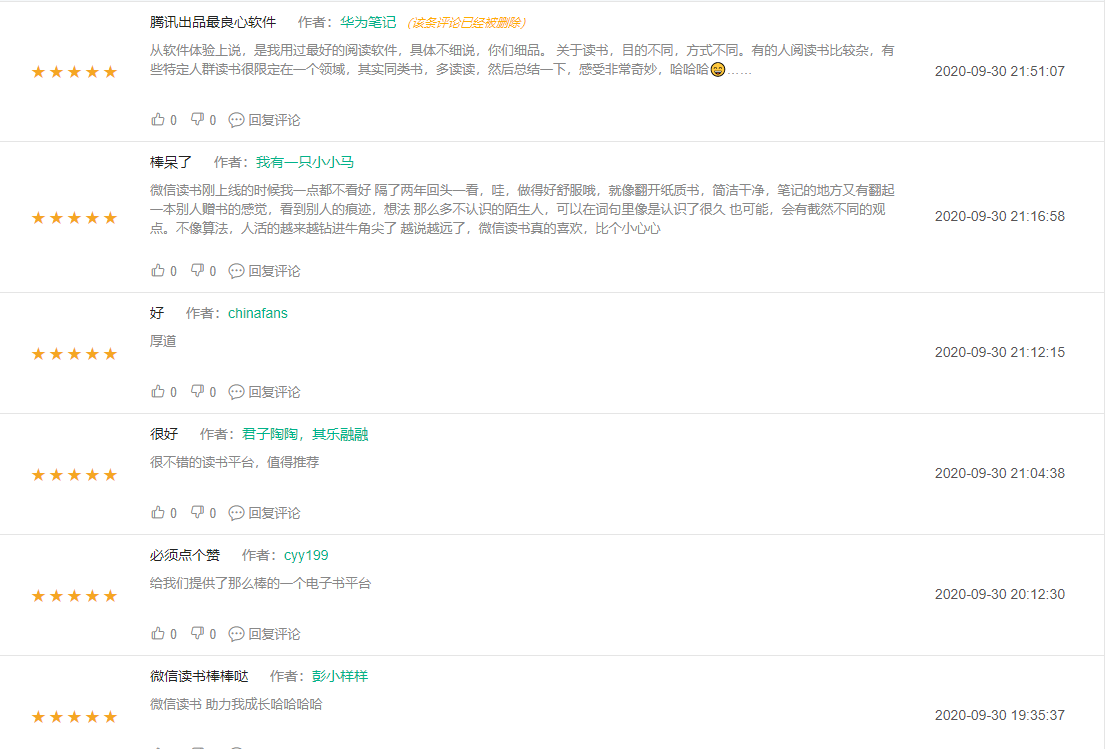Click reply comment icon under 华为笔记 review
The height and width of the screenshot is (749, 1108).
tap(236, 120)
